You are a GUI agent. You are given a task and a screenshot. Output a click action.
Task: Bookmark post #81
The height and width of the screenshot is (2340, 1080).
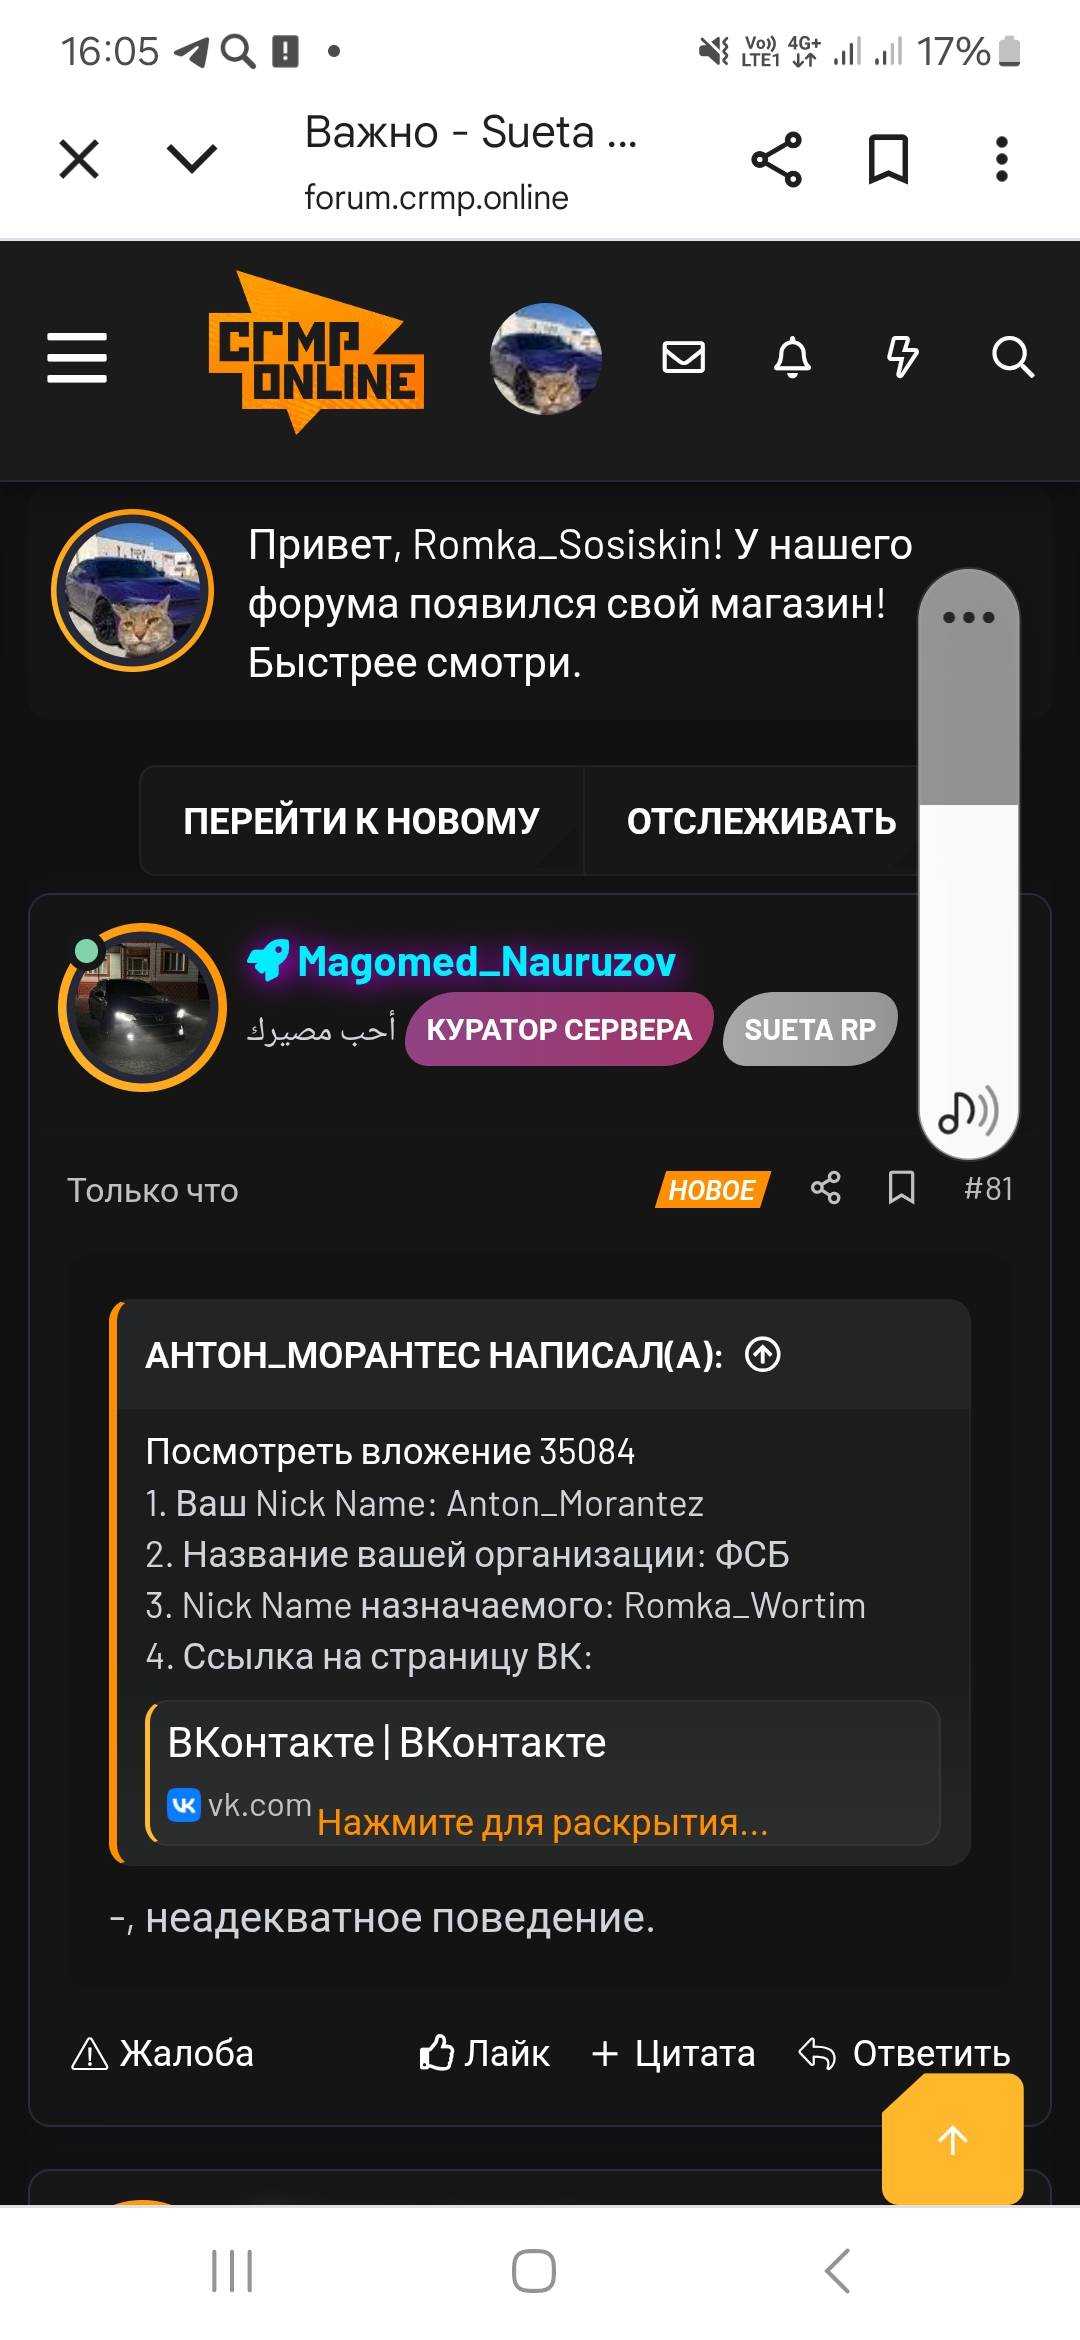(902, 1188)
